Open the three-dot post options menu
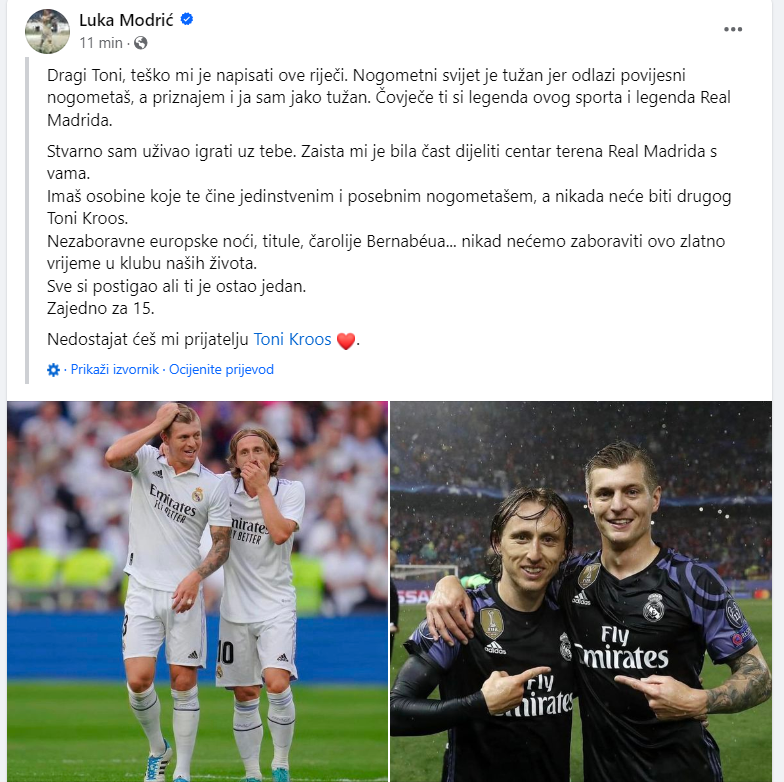The height and width of the screenshot is (782, 784). (732, 30)
